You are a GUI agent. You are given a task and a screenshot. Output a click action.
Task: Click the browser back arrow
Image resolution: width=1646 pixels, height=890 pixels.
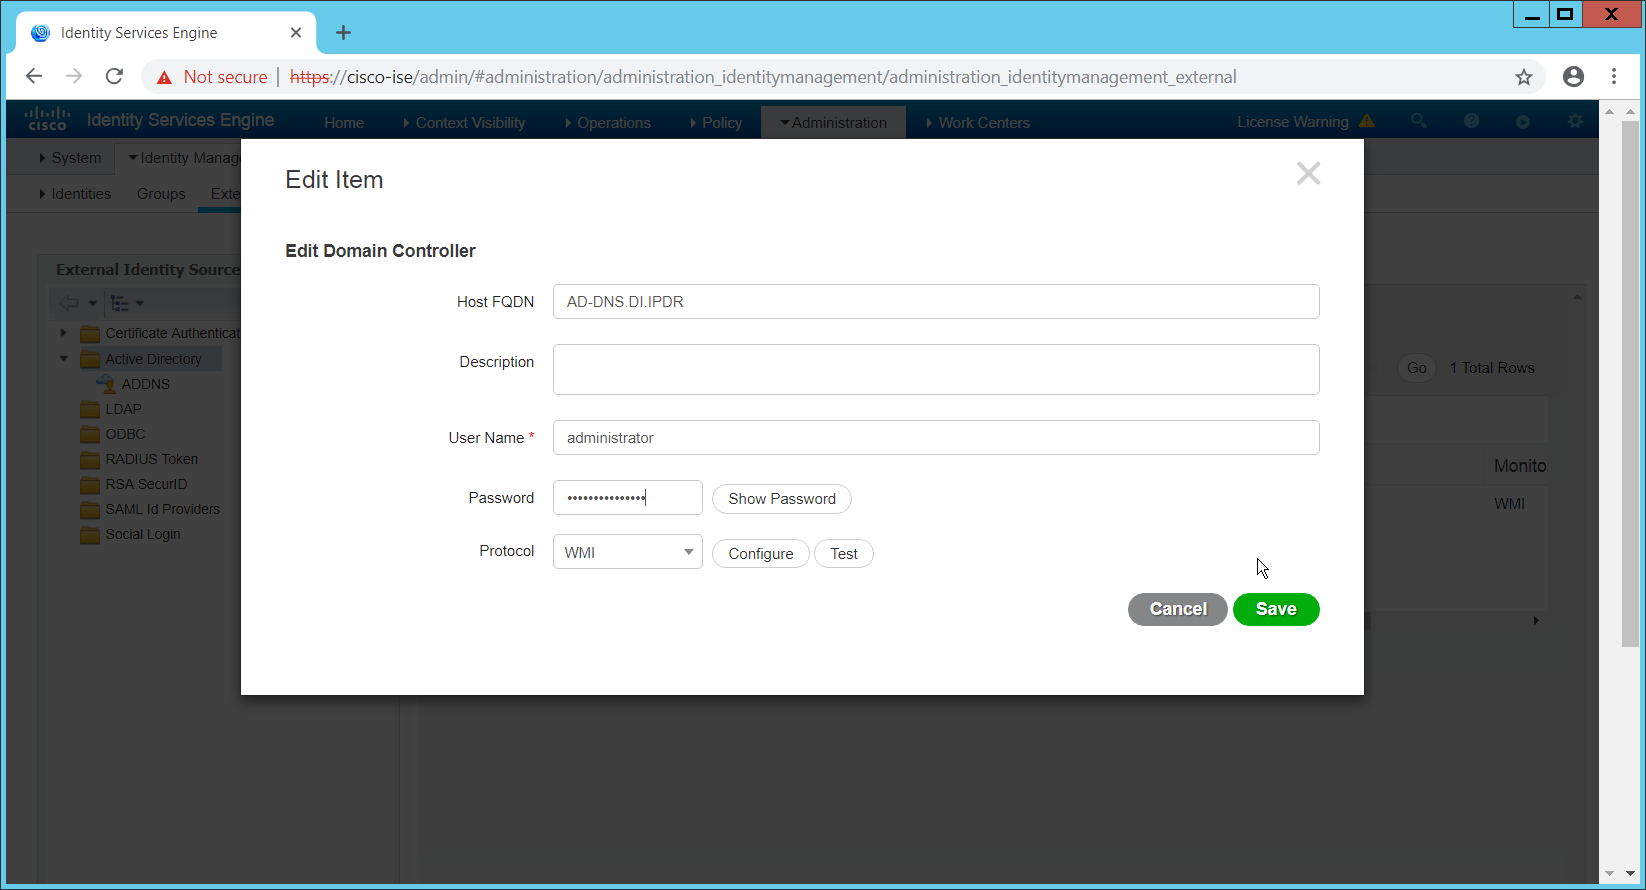(x=34, y=77)
